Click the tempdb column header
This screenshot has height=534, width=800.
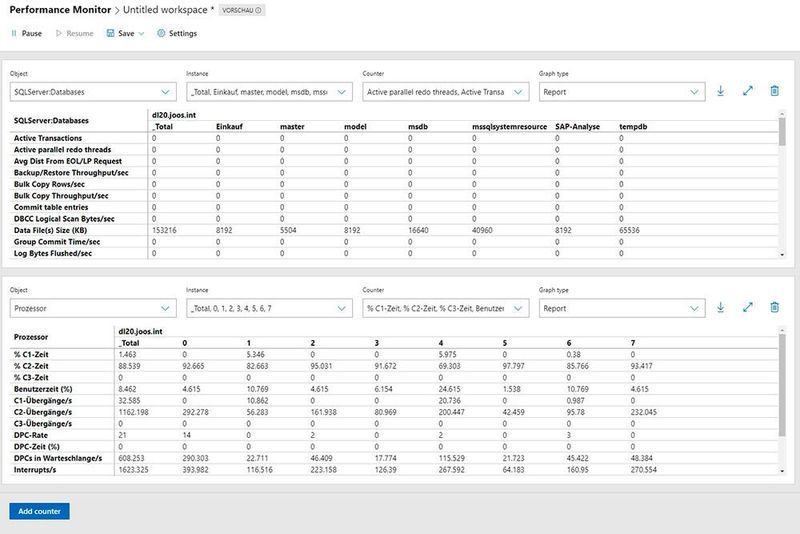tap(633, 126)
